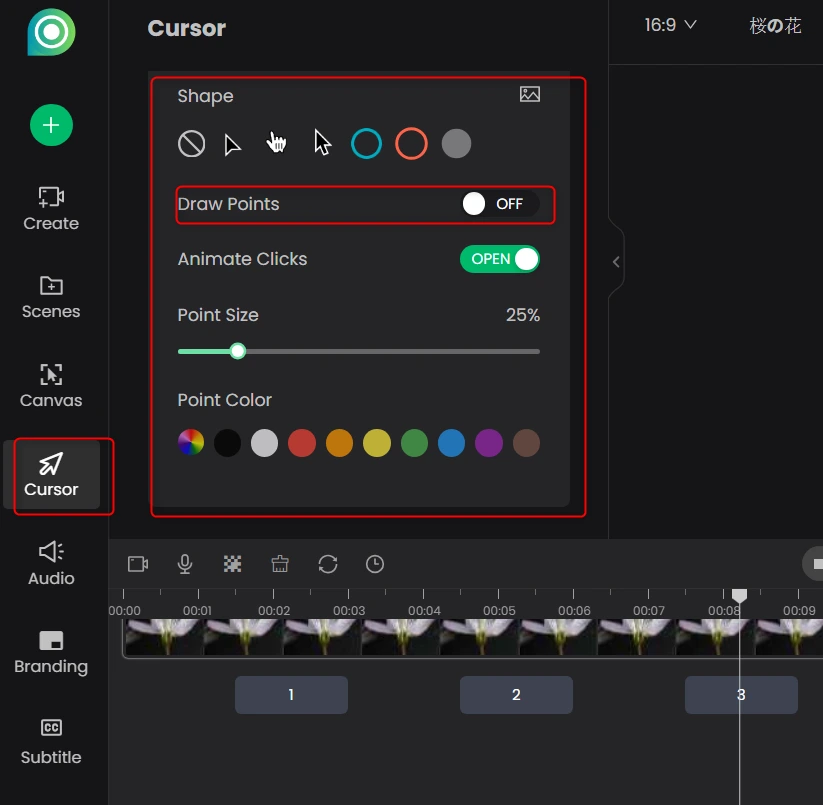Click the custom image icon beside Shape

point(530,95)
